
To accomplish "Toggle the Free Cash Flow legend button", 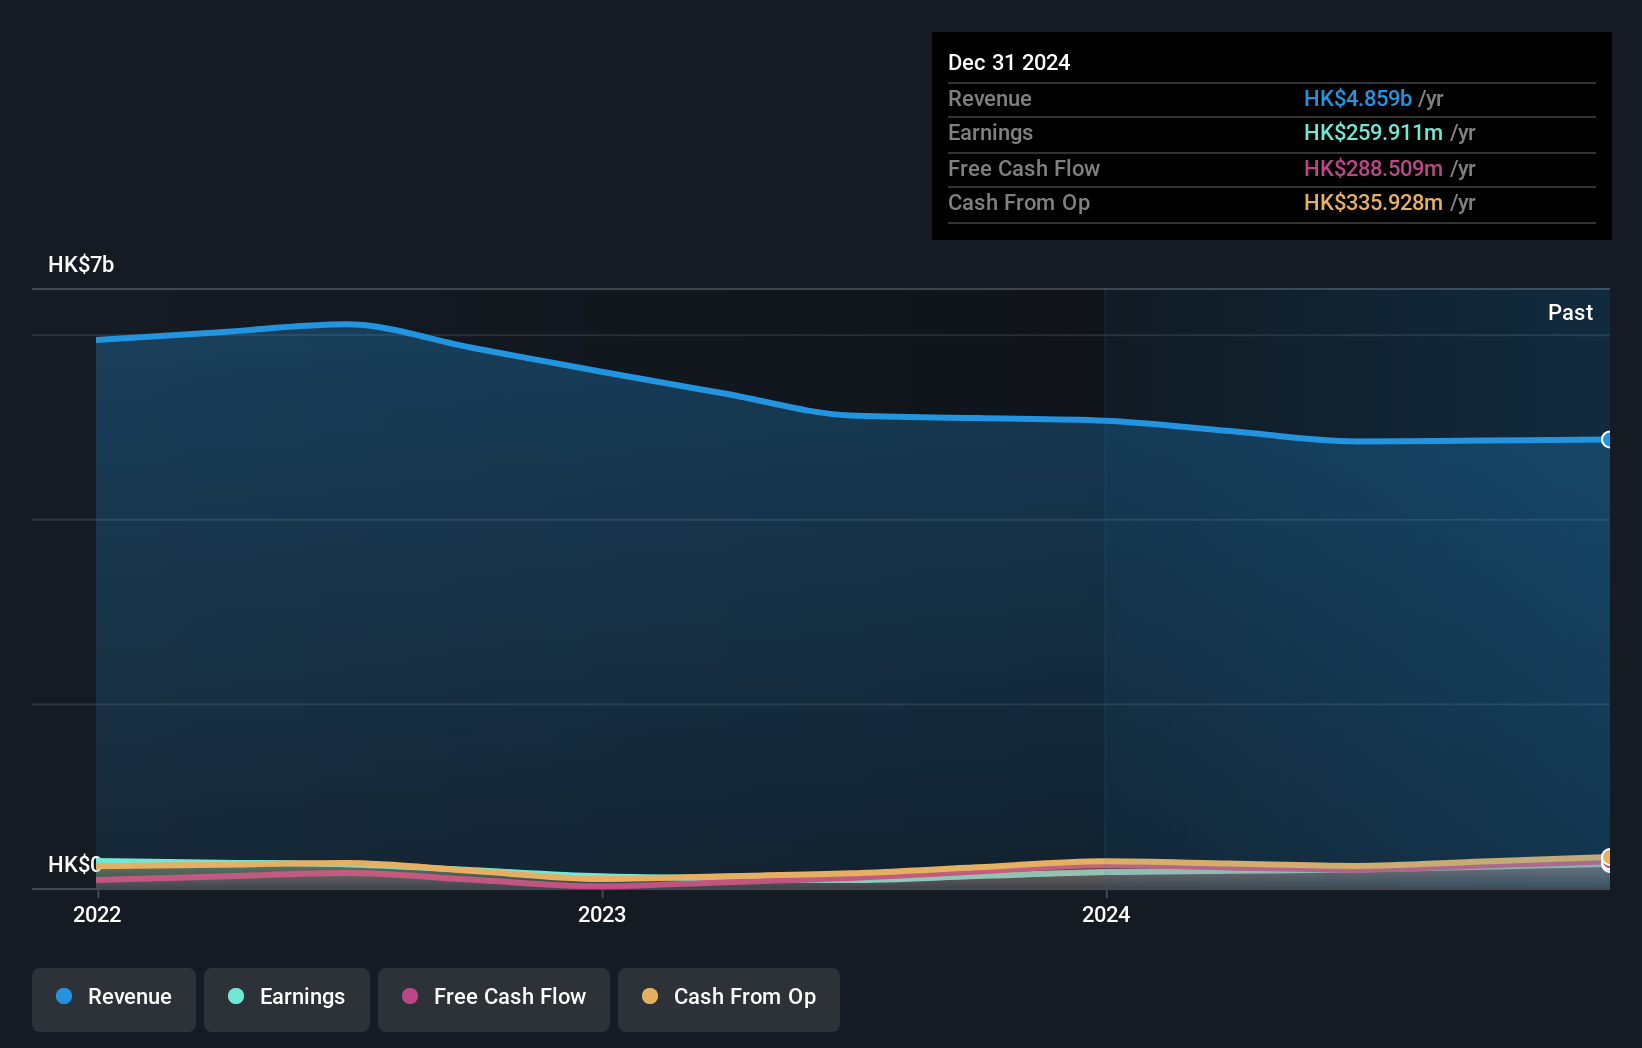I will pyautogui.click(x=494, y=999).
